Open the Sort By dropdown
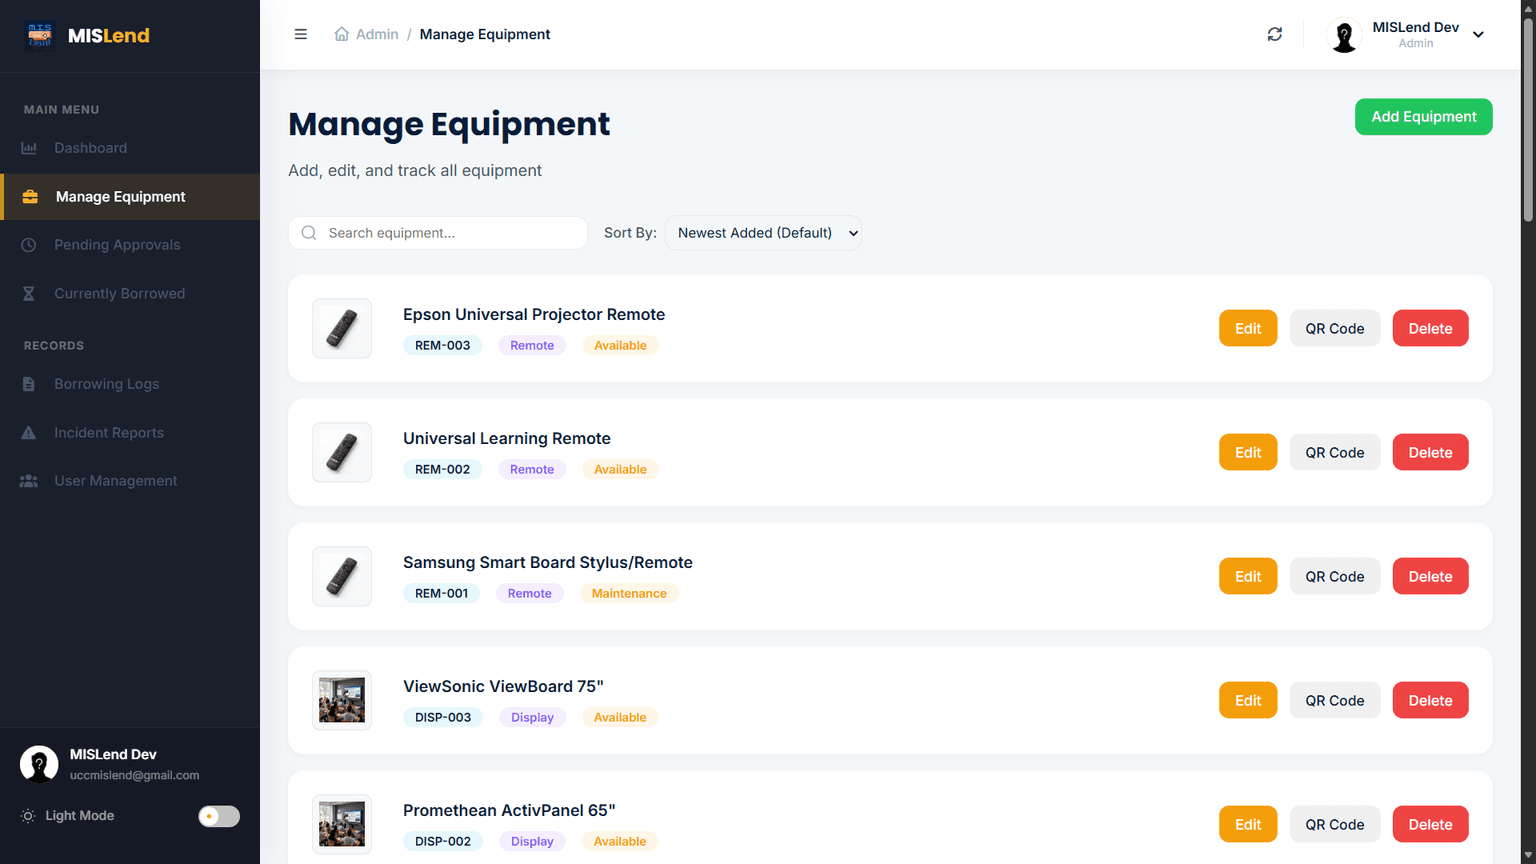Image resolution: width=1536 pixels, height=864 pixels. (763, 233)
